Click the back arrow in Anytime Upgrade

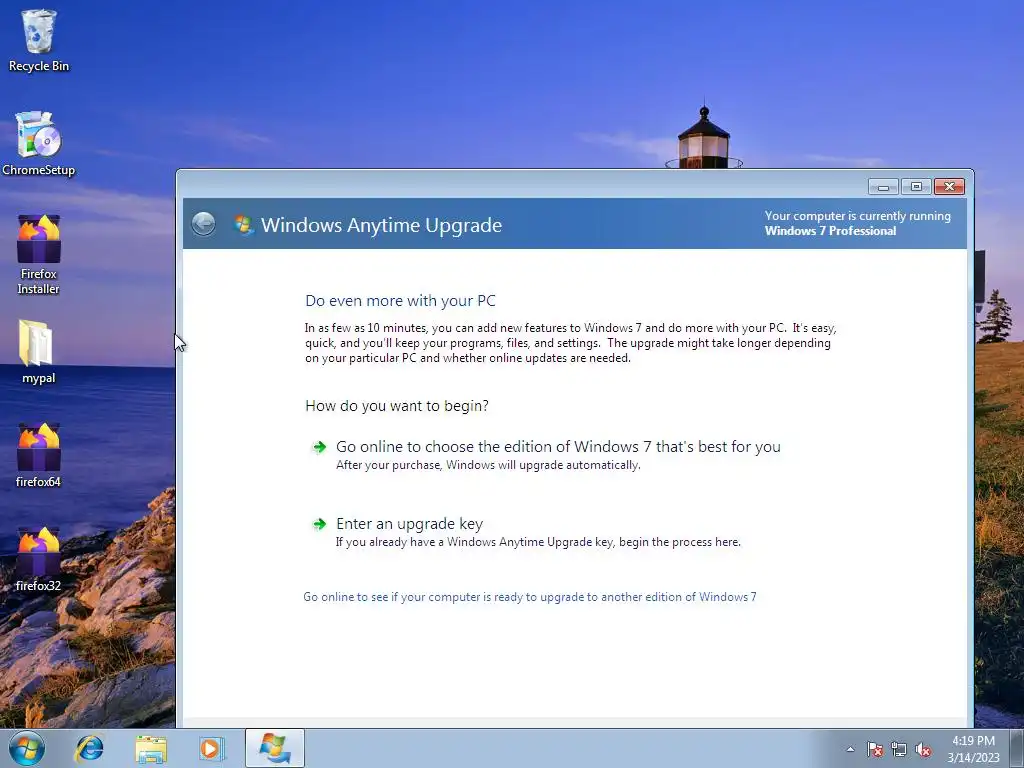(x=203, y=224)
